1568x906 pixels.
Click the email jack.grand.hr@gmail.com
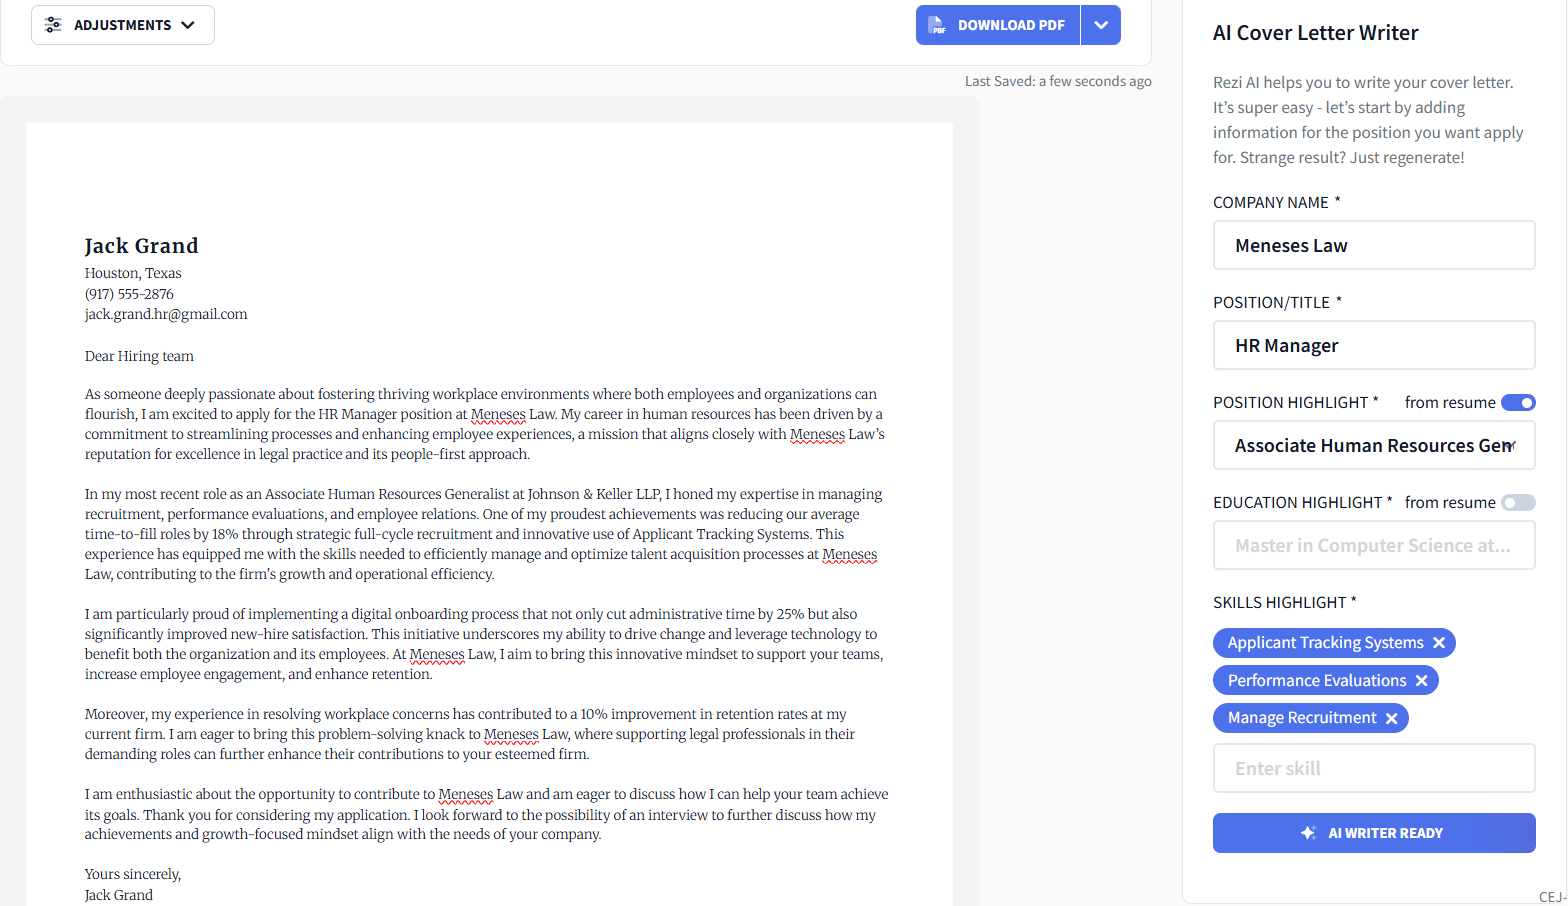[166, 314]
